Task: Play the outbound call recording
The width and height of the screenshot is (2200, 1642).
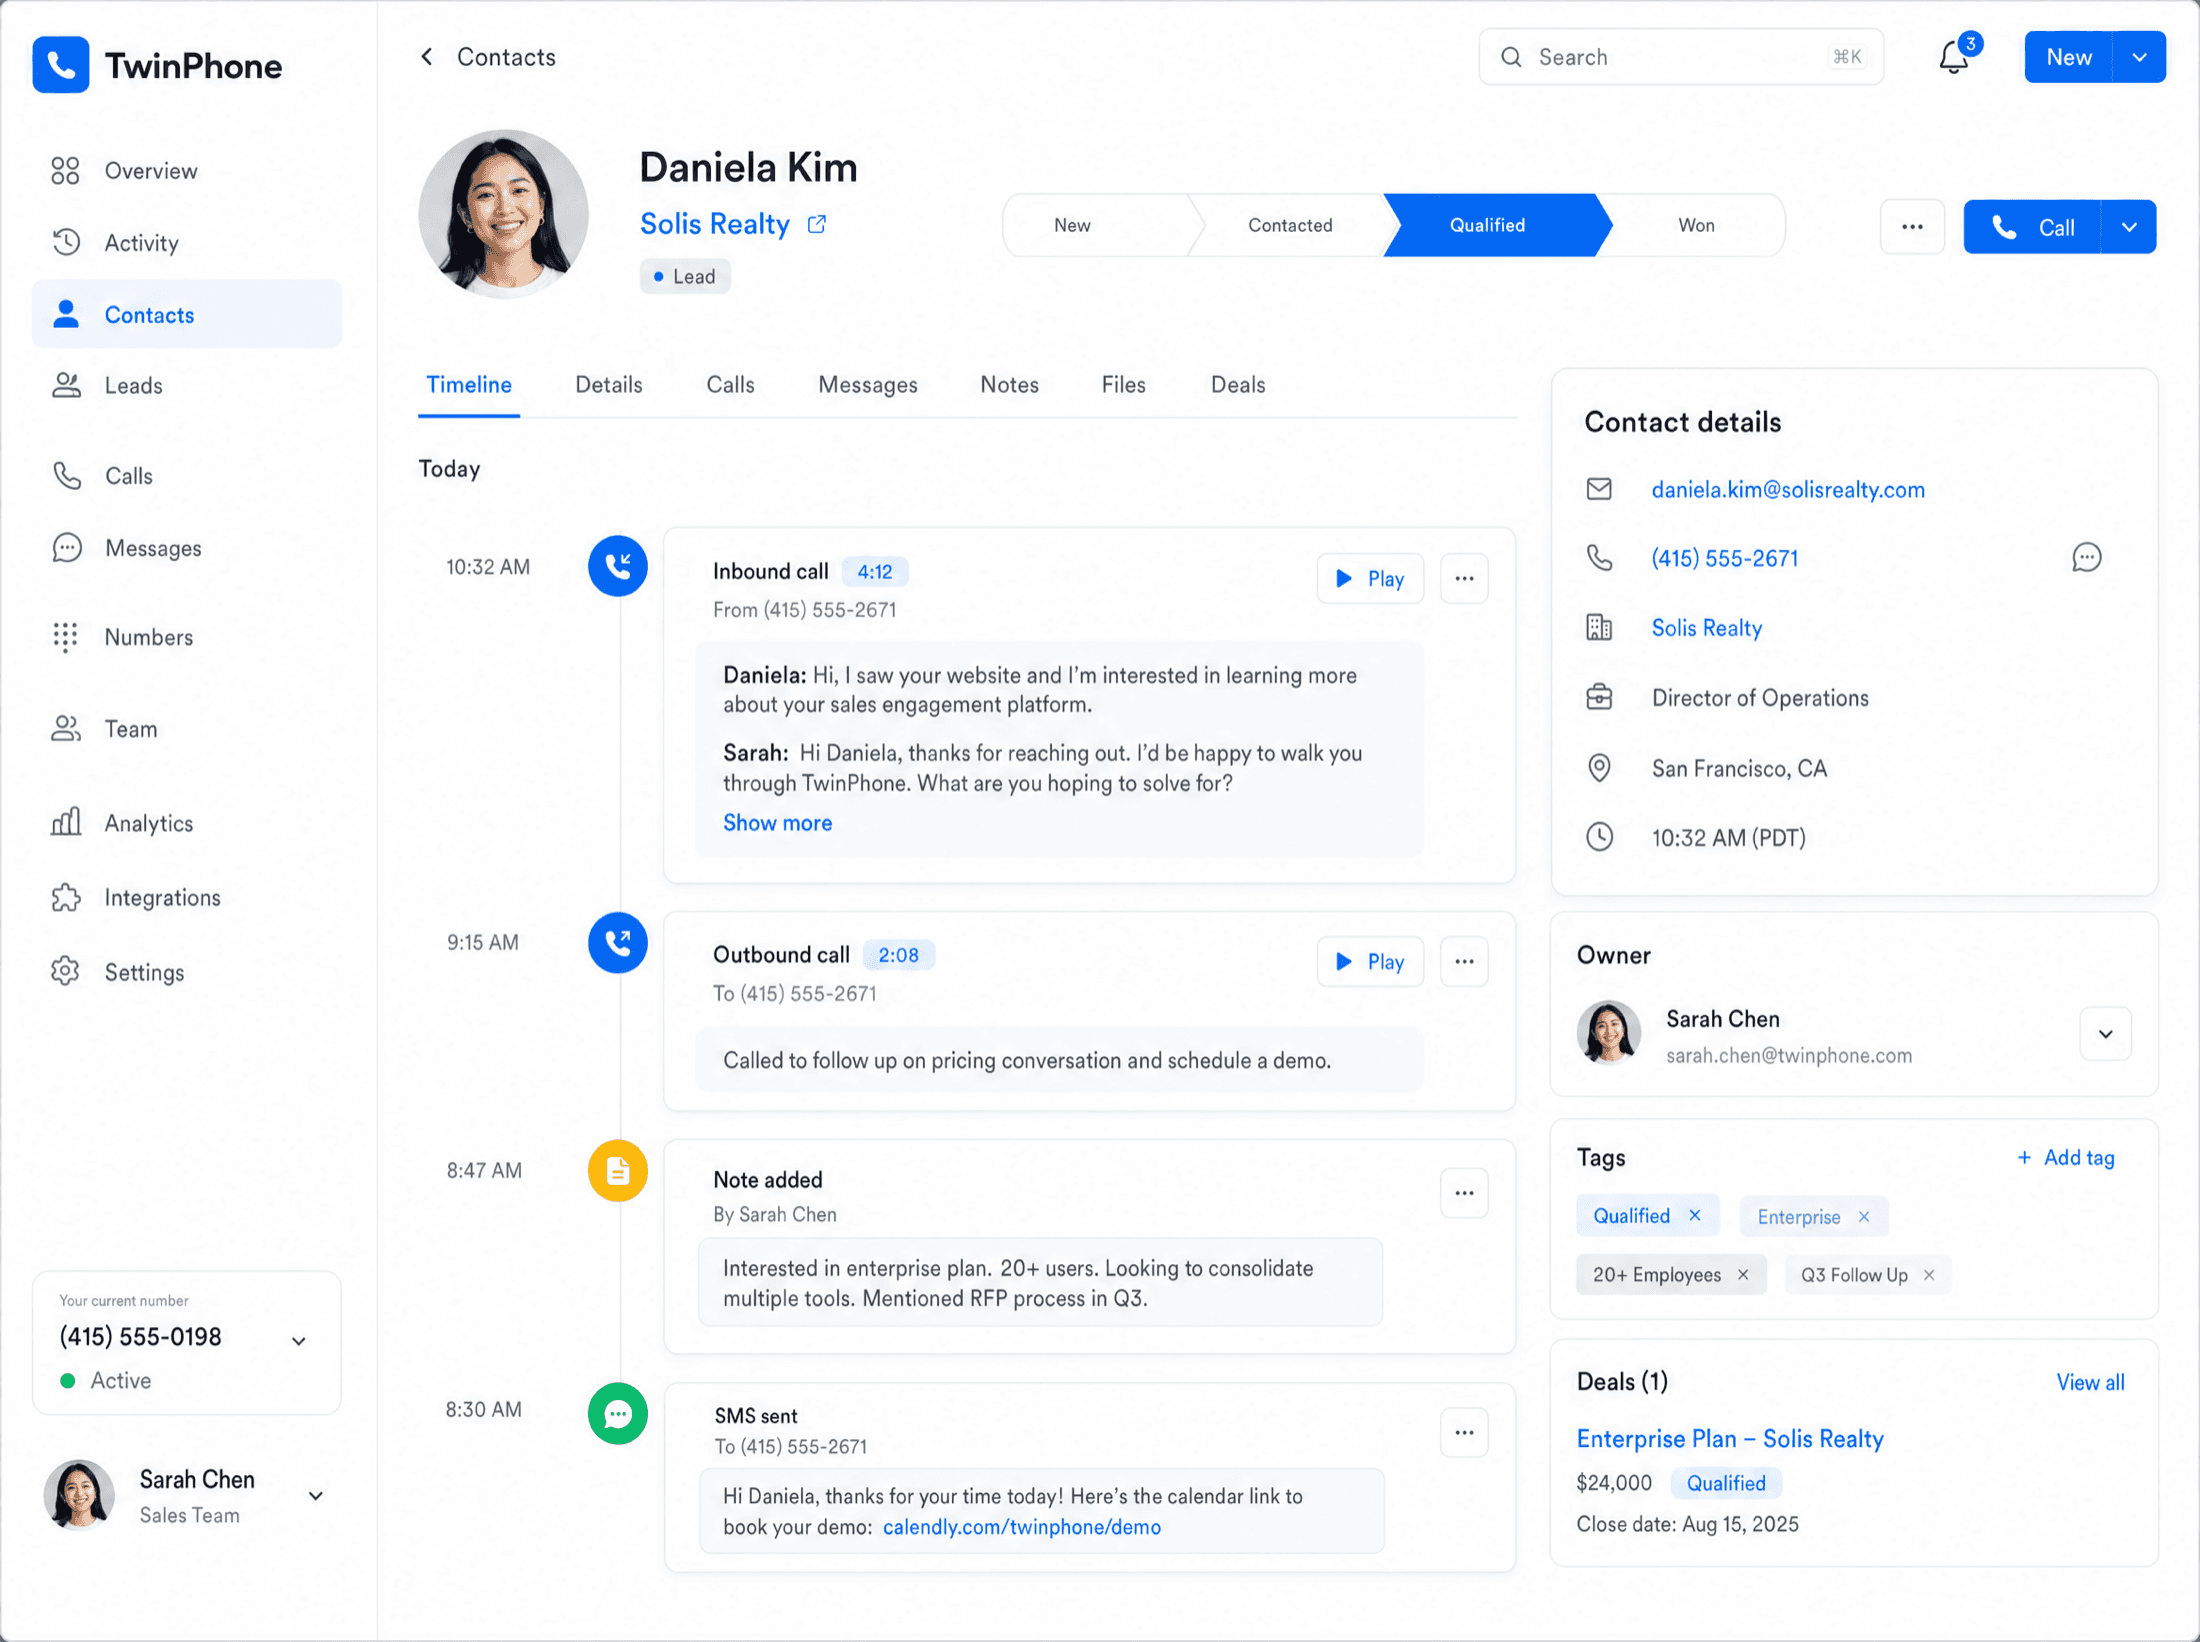Action: 1370,961
